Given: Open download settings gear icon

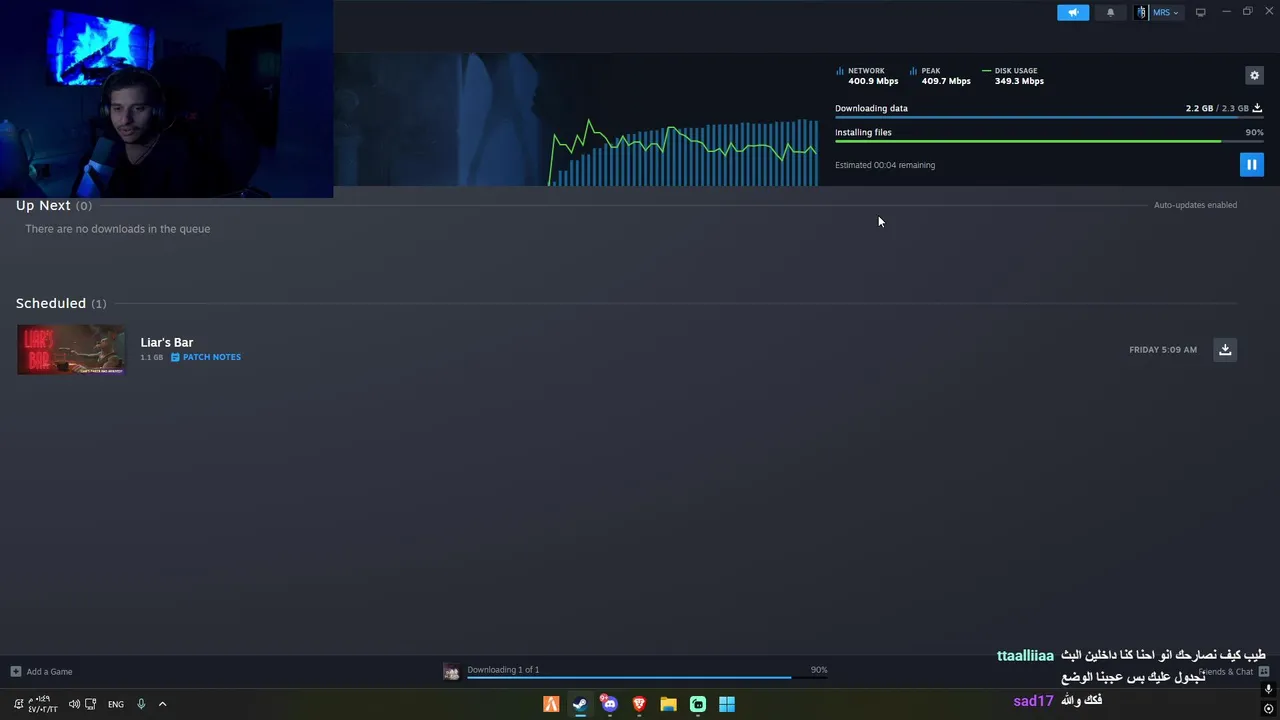Looking at the screenshot, I should 1254,75.
